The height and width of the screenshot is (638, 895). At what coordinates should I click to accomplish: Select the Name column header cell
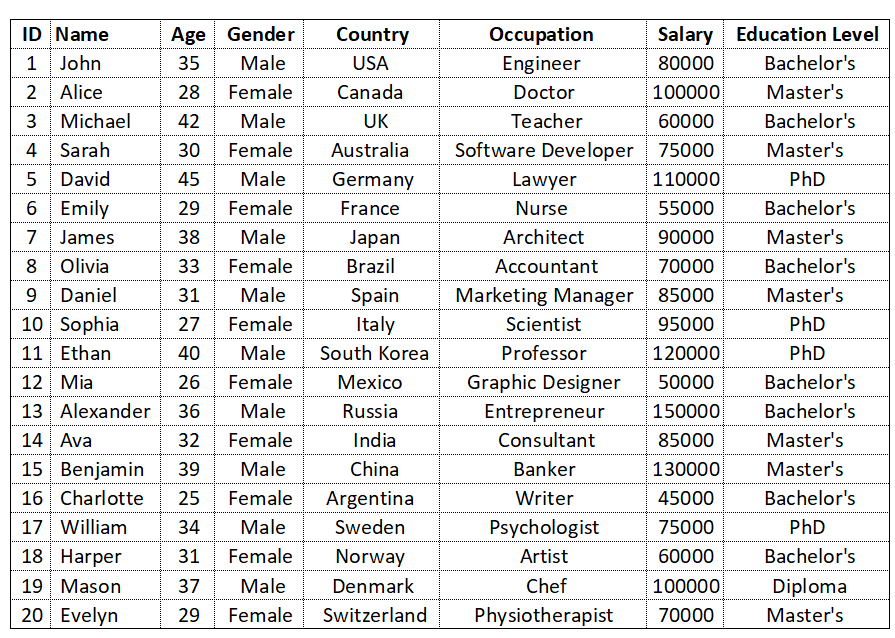106,34
